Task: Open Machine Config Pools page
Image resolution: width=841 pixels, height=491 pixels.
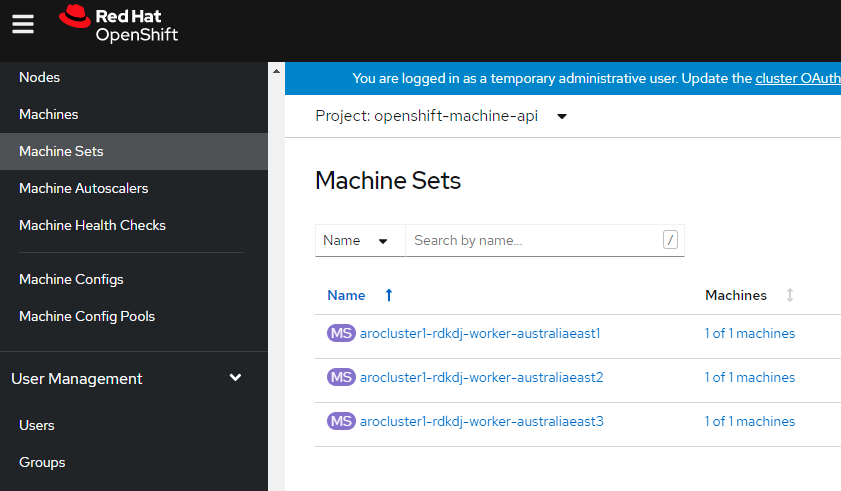Action: (x=87, y=316)
